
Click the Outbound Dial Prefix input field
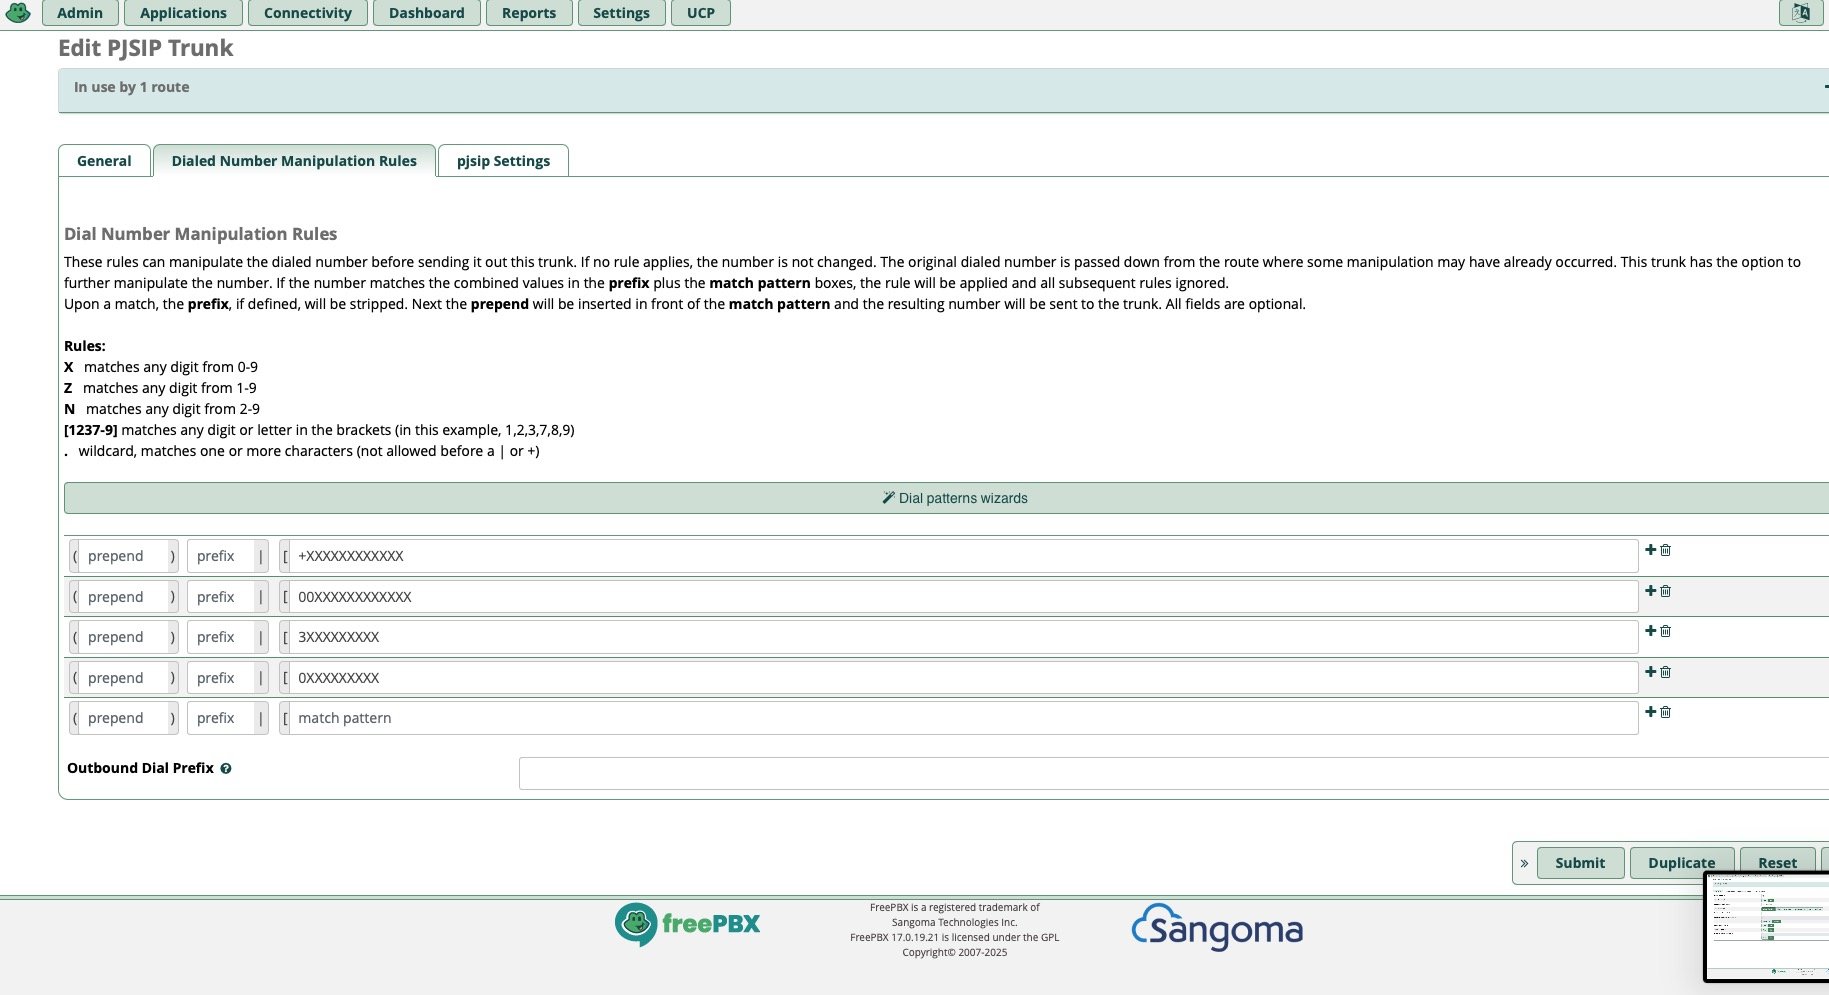click(1174, 773)
